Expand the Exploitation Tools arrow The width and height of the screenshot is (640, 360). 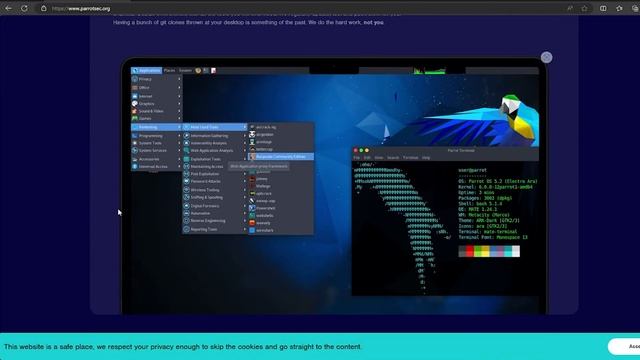click(245, 159)
